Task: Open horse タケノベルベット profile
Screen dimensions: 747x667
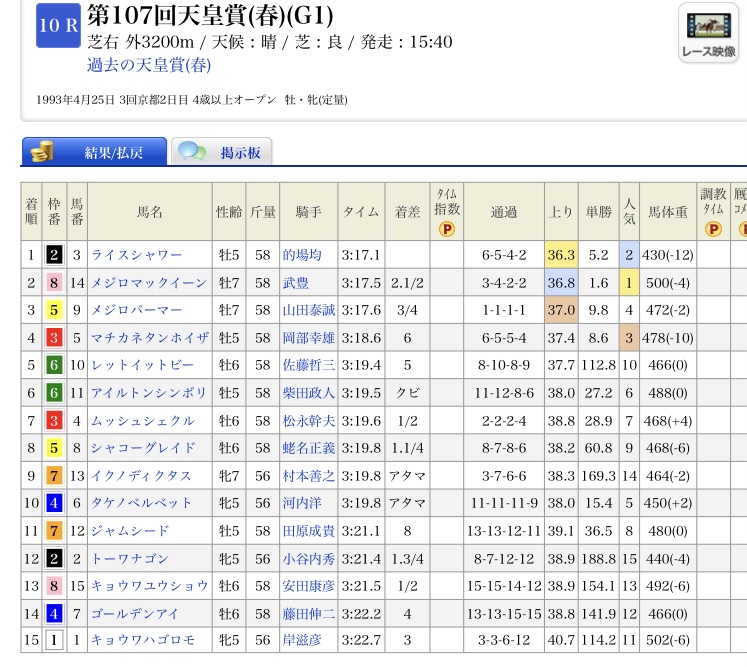Action: pos(143,502)
